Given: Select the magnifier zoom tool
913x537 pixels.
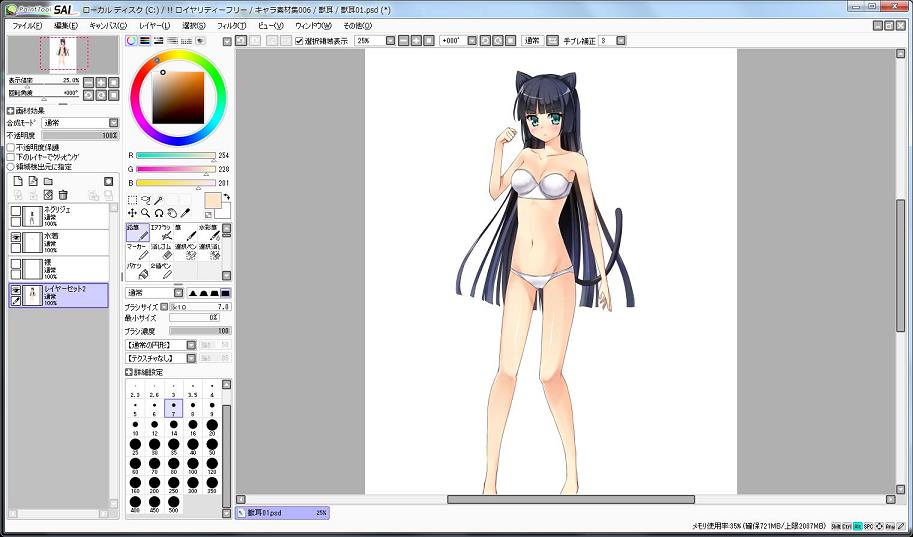Looking at the screenshot, I should point(145,212).
